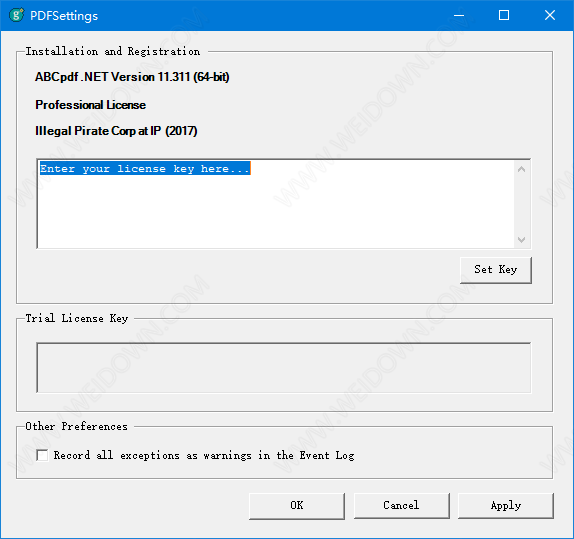This screenshot has height=539, width=574.
Task: Click the Trial License Key field
Action: coord(284,368)
